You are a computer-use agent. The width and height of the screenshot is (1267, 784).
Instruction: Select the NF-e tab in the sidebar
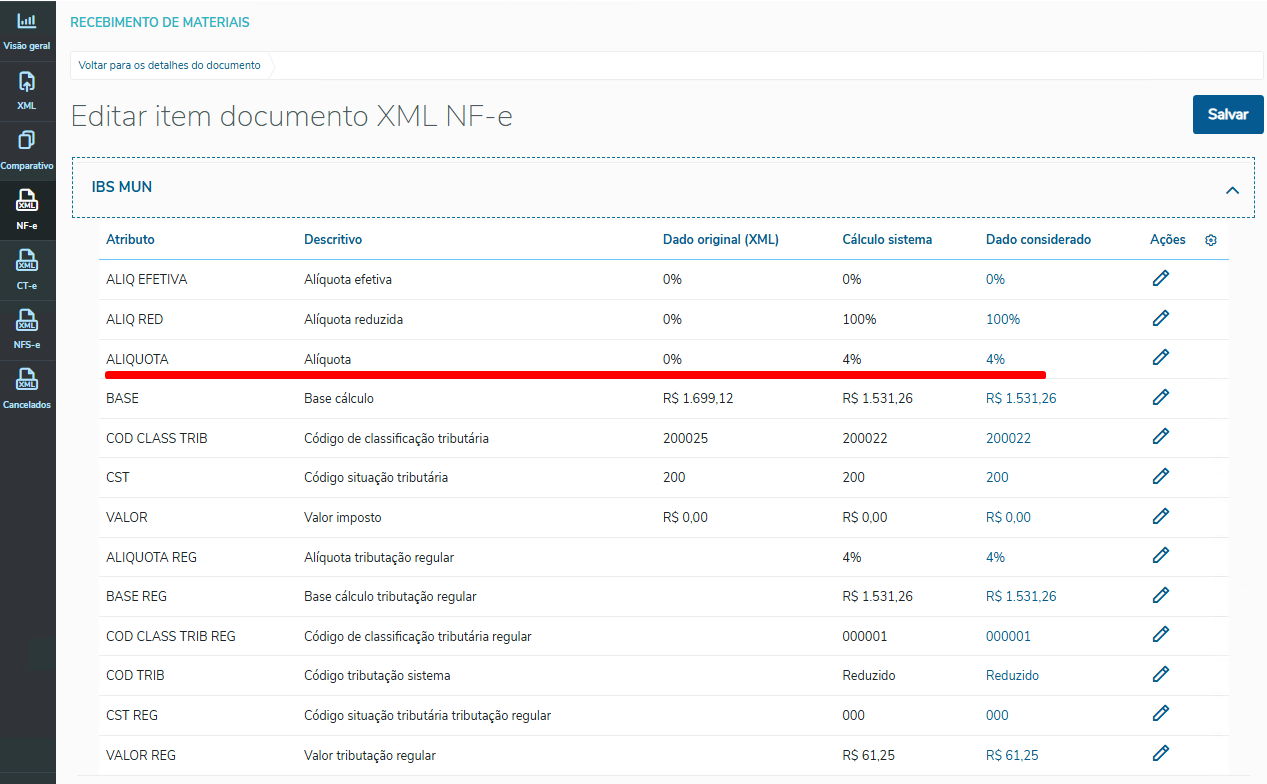click(x=27, y=210)
